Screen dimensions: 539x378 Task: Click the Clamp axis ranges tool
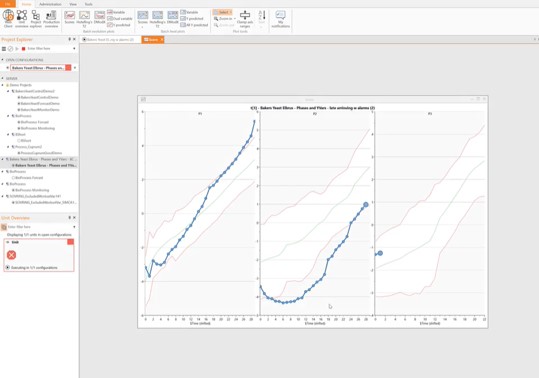pos(245,19)
